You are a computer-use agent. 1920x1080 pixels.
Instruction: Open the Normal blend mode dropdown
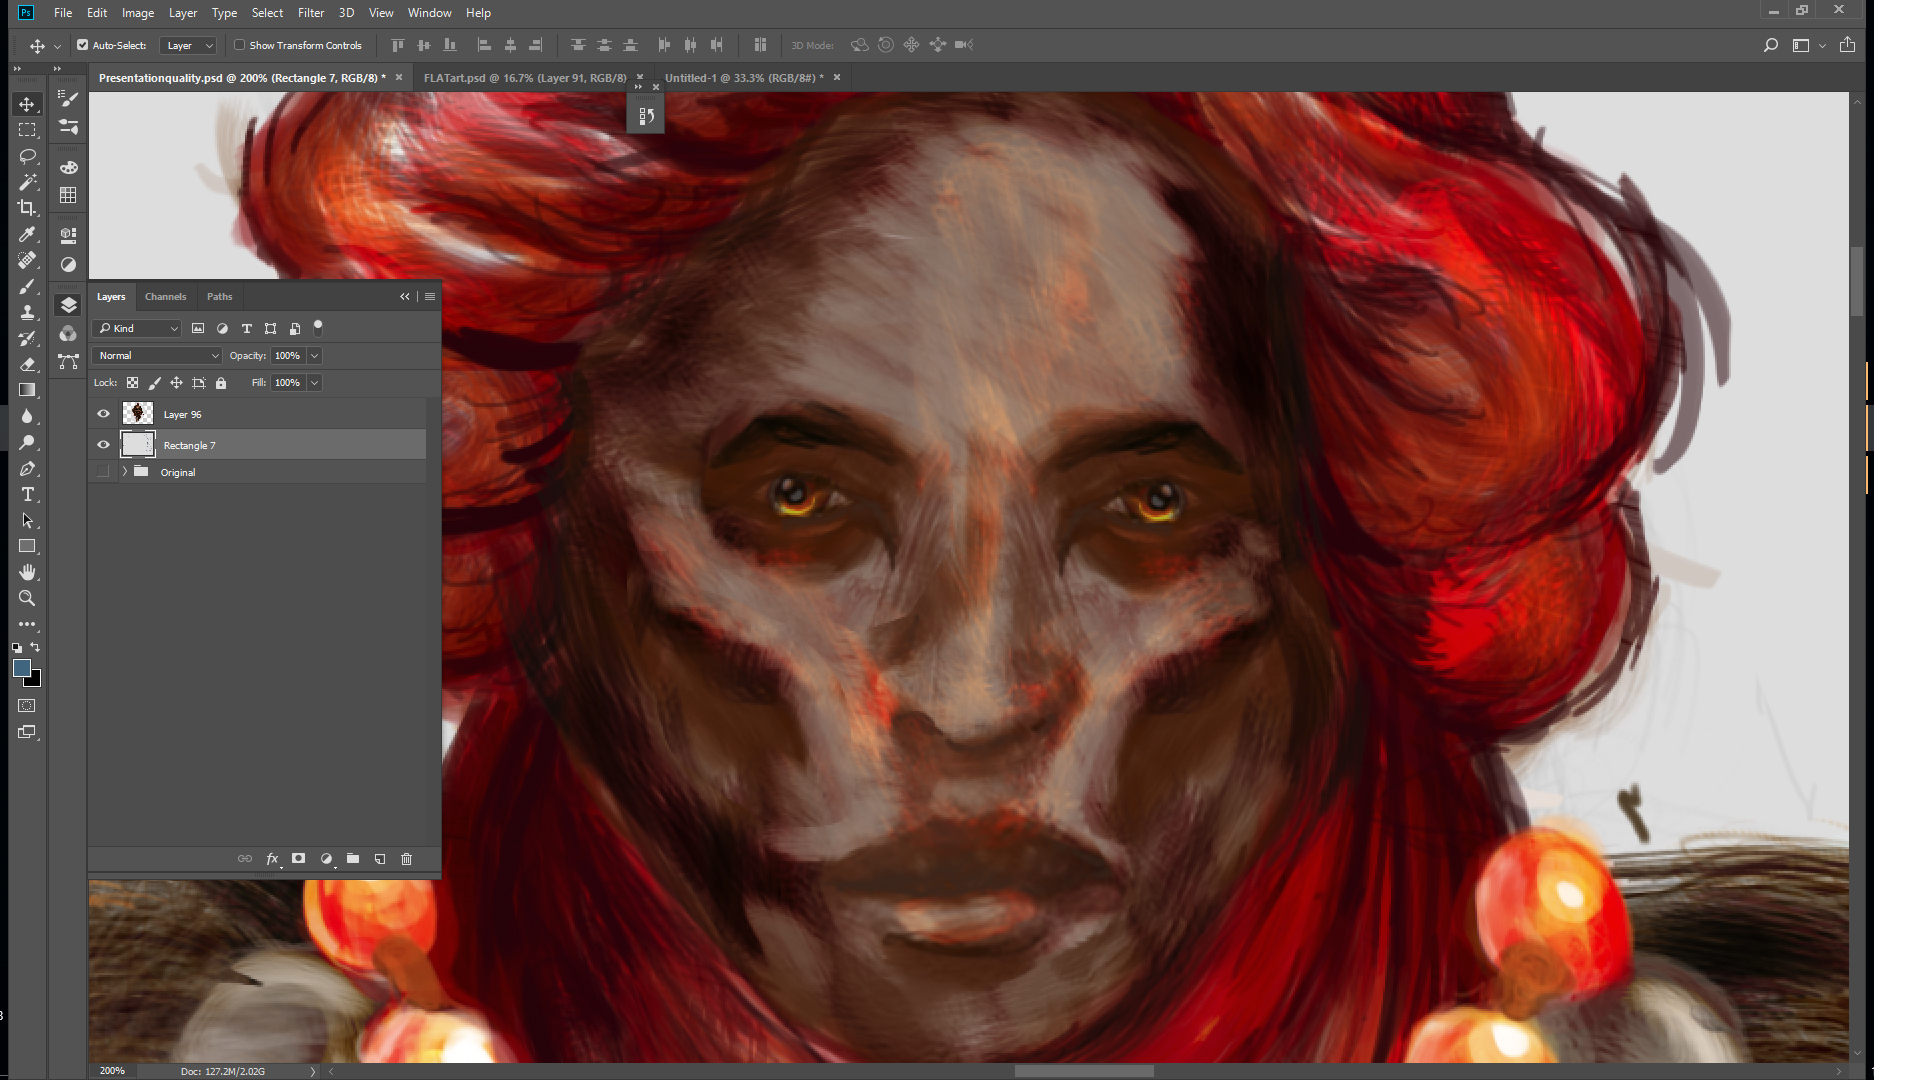[157, 356]
